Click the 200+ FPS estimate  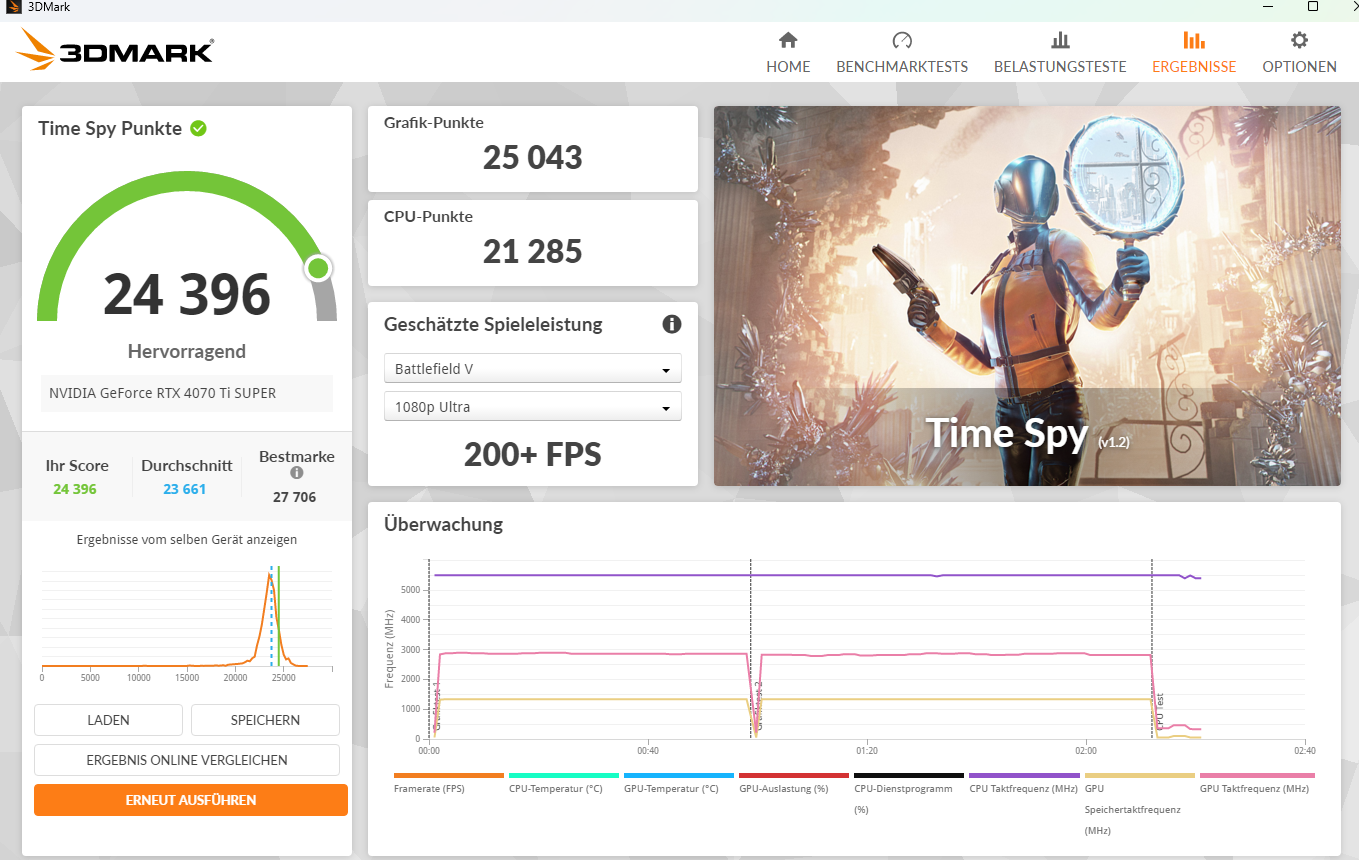(x=533, y=455)
